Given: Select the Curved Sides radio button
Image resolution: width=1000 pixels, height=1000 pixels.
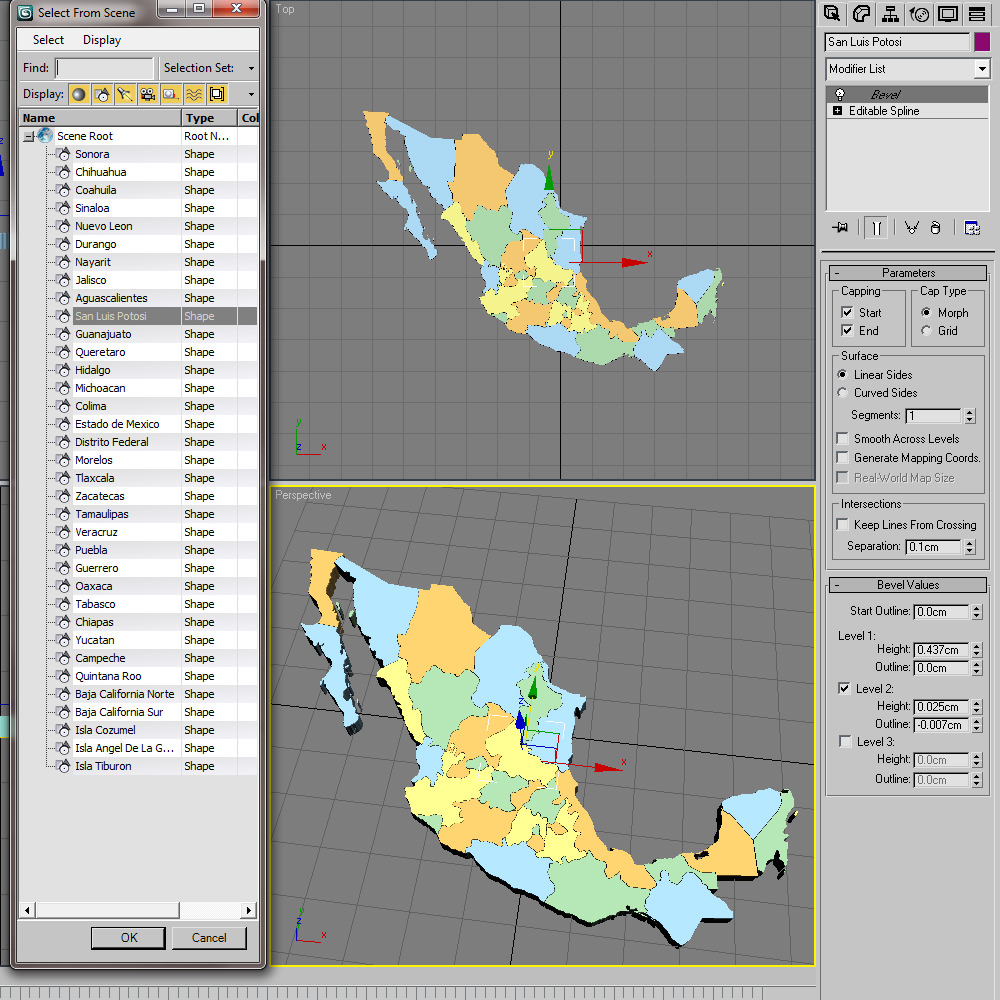Looking at the screenshot, I should [x=841, y=392].
